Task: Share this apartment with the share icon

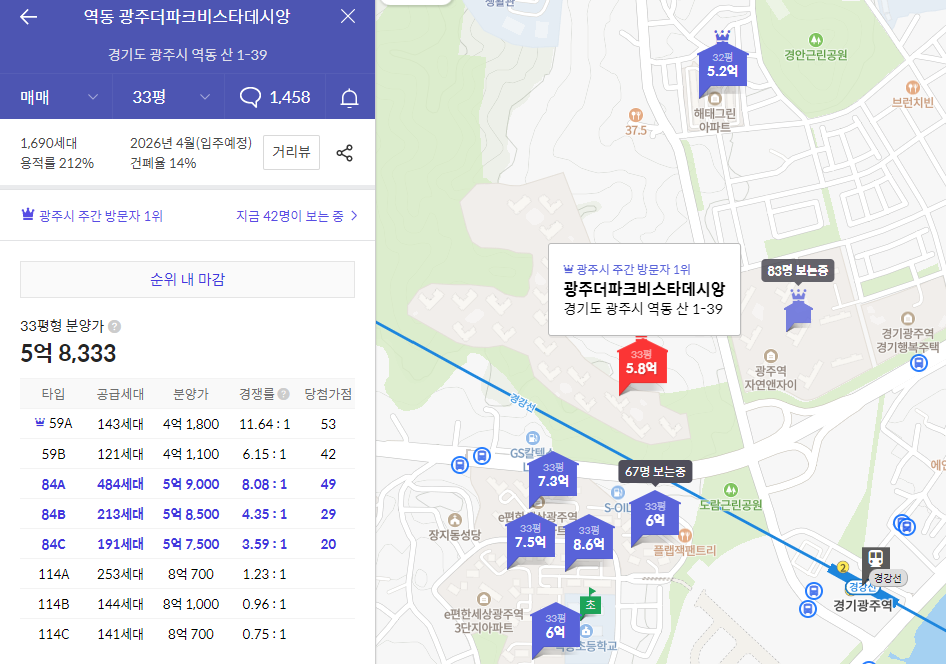Action: pos(344,153)
